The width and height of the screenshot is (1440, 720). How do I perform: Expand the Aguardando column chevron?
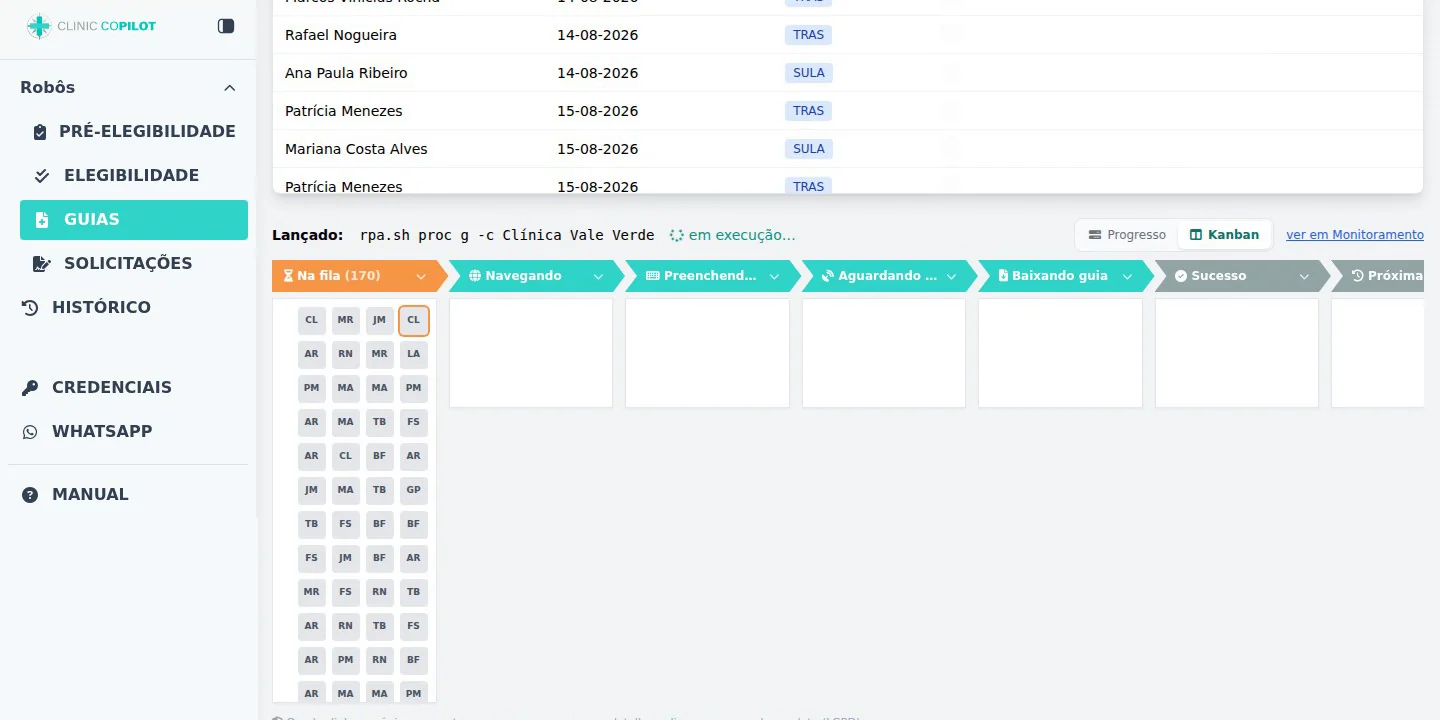(951, 277)
